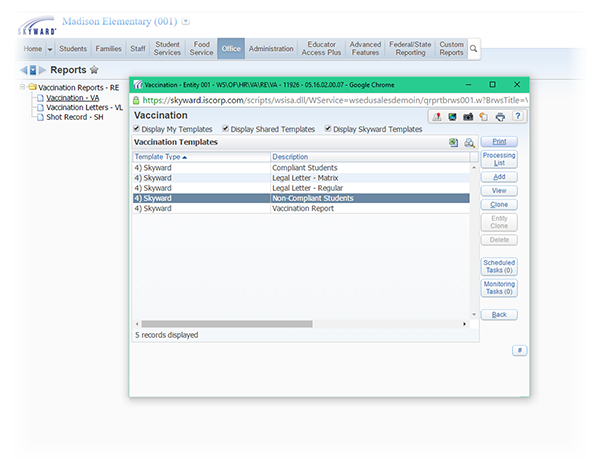Click the back arrow beside Reports
This screenshot has height=469, width=600.
point(24,70)
